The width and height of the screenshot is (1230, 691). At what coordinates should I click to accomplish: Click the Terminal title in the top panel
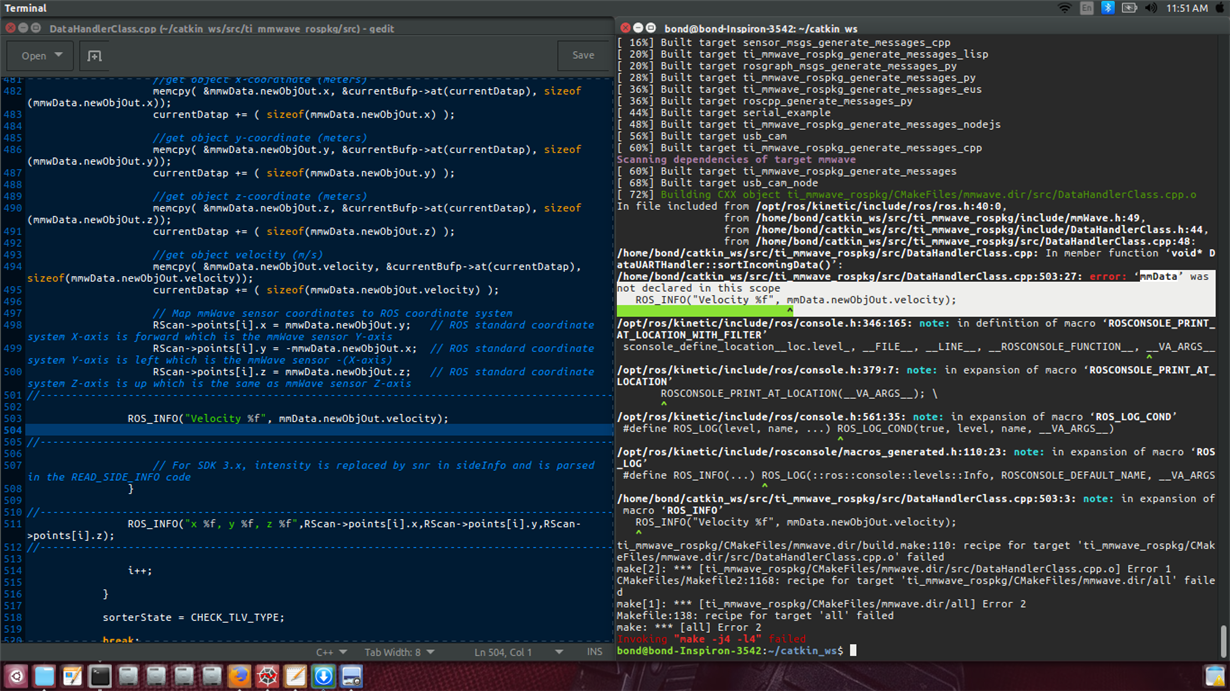coord(25,8)
